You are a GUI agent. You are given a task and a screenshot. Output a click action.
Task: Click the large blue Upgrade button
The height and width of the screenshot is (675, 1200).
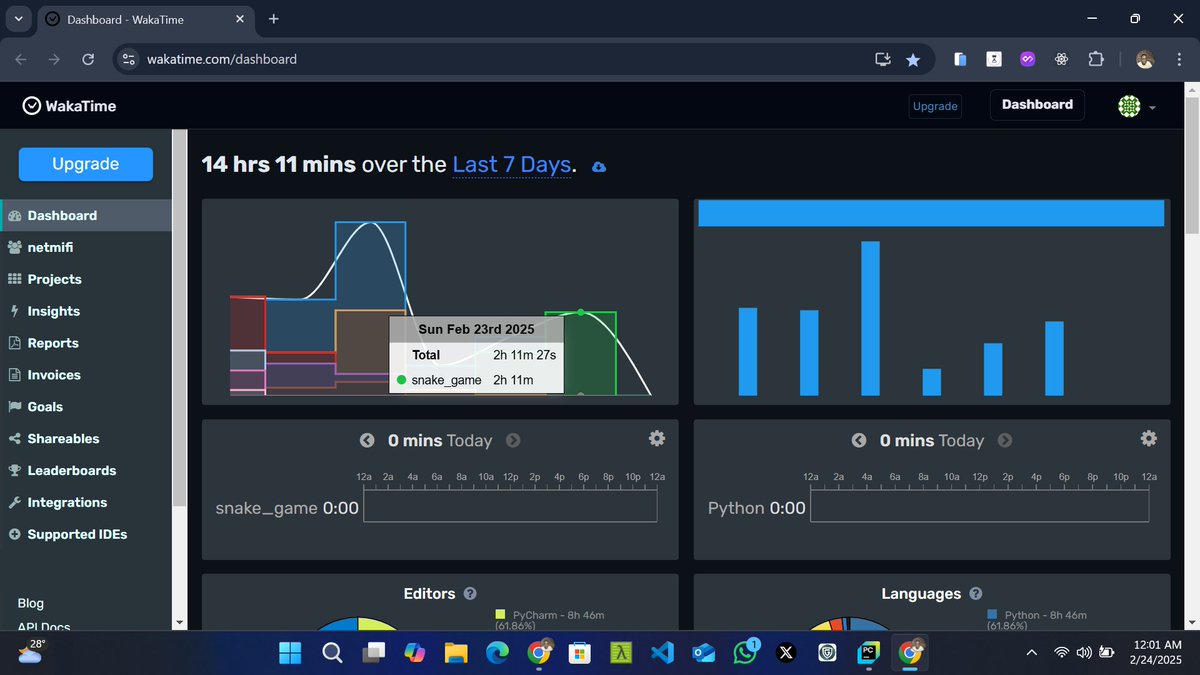point(86,164)
